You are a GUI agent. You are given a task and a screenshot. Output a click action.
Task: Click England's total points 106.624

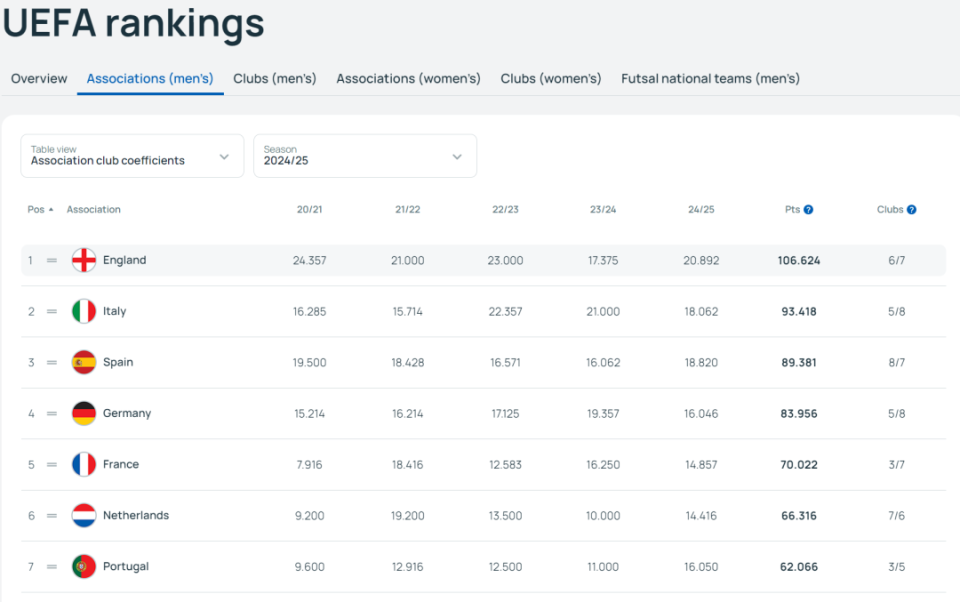(799, 261)
